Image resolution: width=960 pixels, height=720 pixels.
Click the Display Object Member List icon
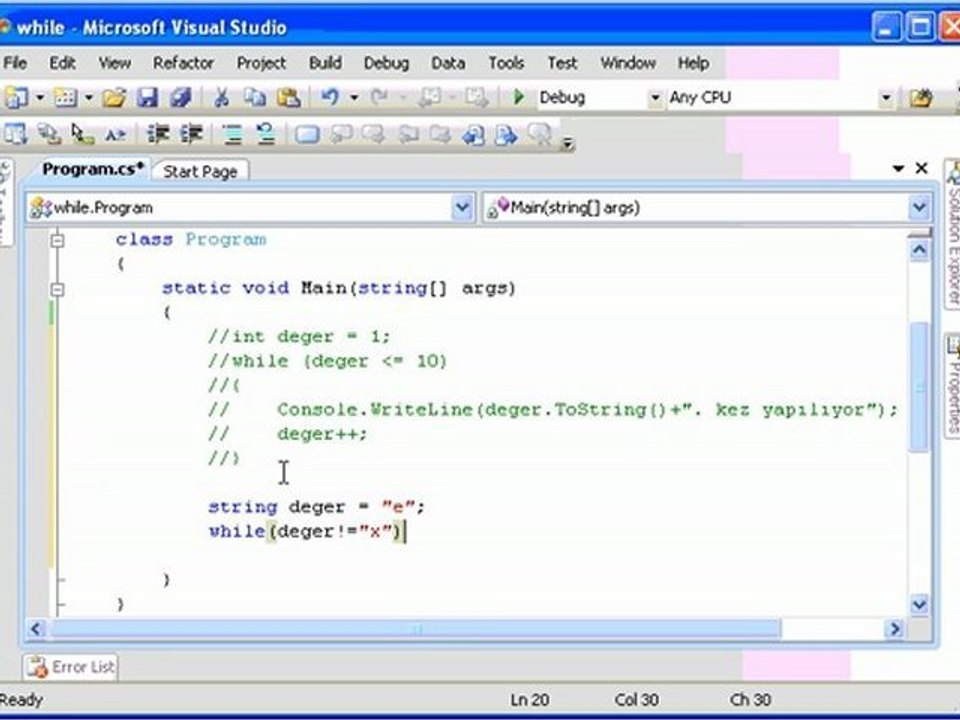[x=16, y=134]
